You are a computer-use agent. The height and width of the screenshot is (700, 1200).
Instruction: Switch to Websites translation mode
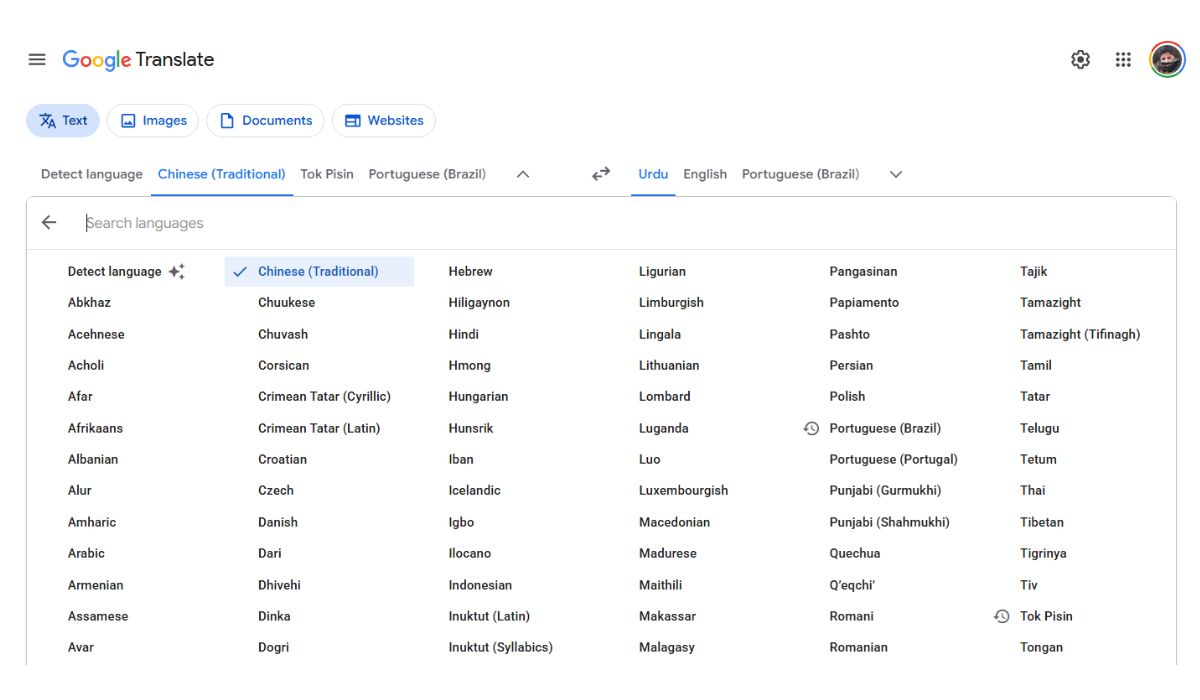point(384,120)
